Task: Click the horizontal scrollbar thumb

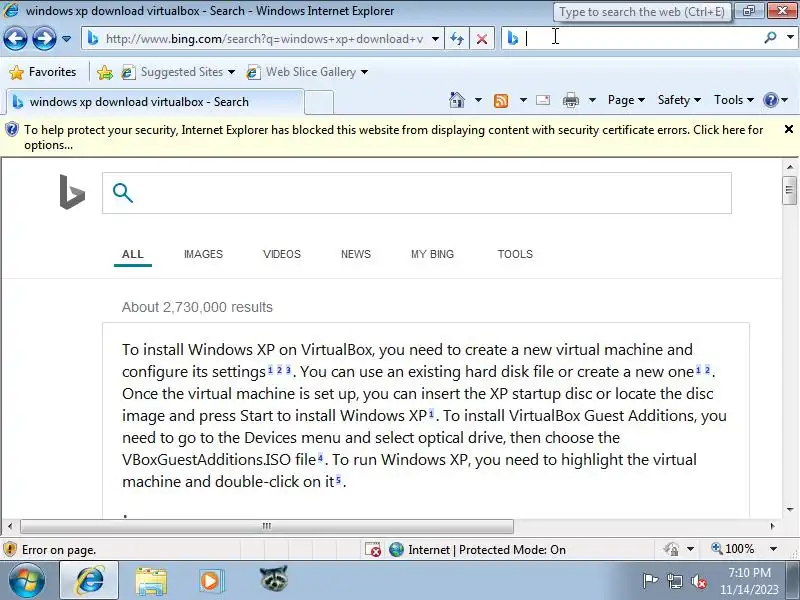Action: 266,526
